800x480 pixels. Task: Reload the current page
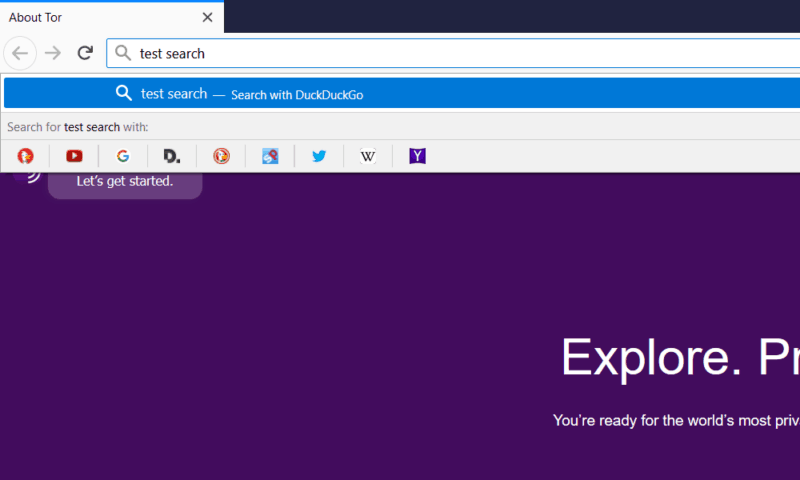(x=85, y=53)
